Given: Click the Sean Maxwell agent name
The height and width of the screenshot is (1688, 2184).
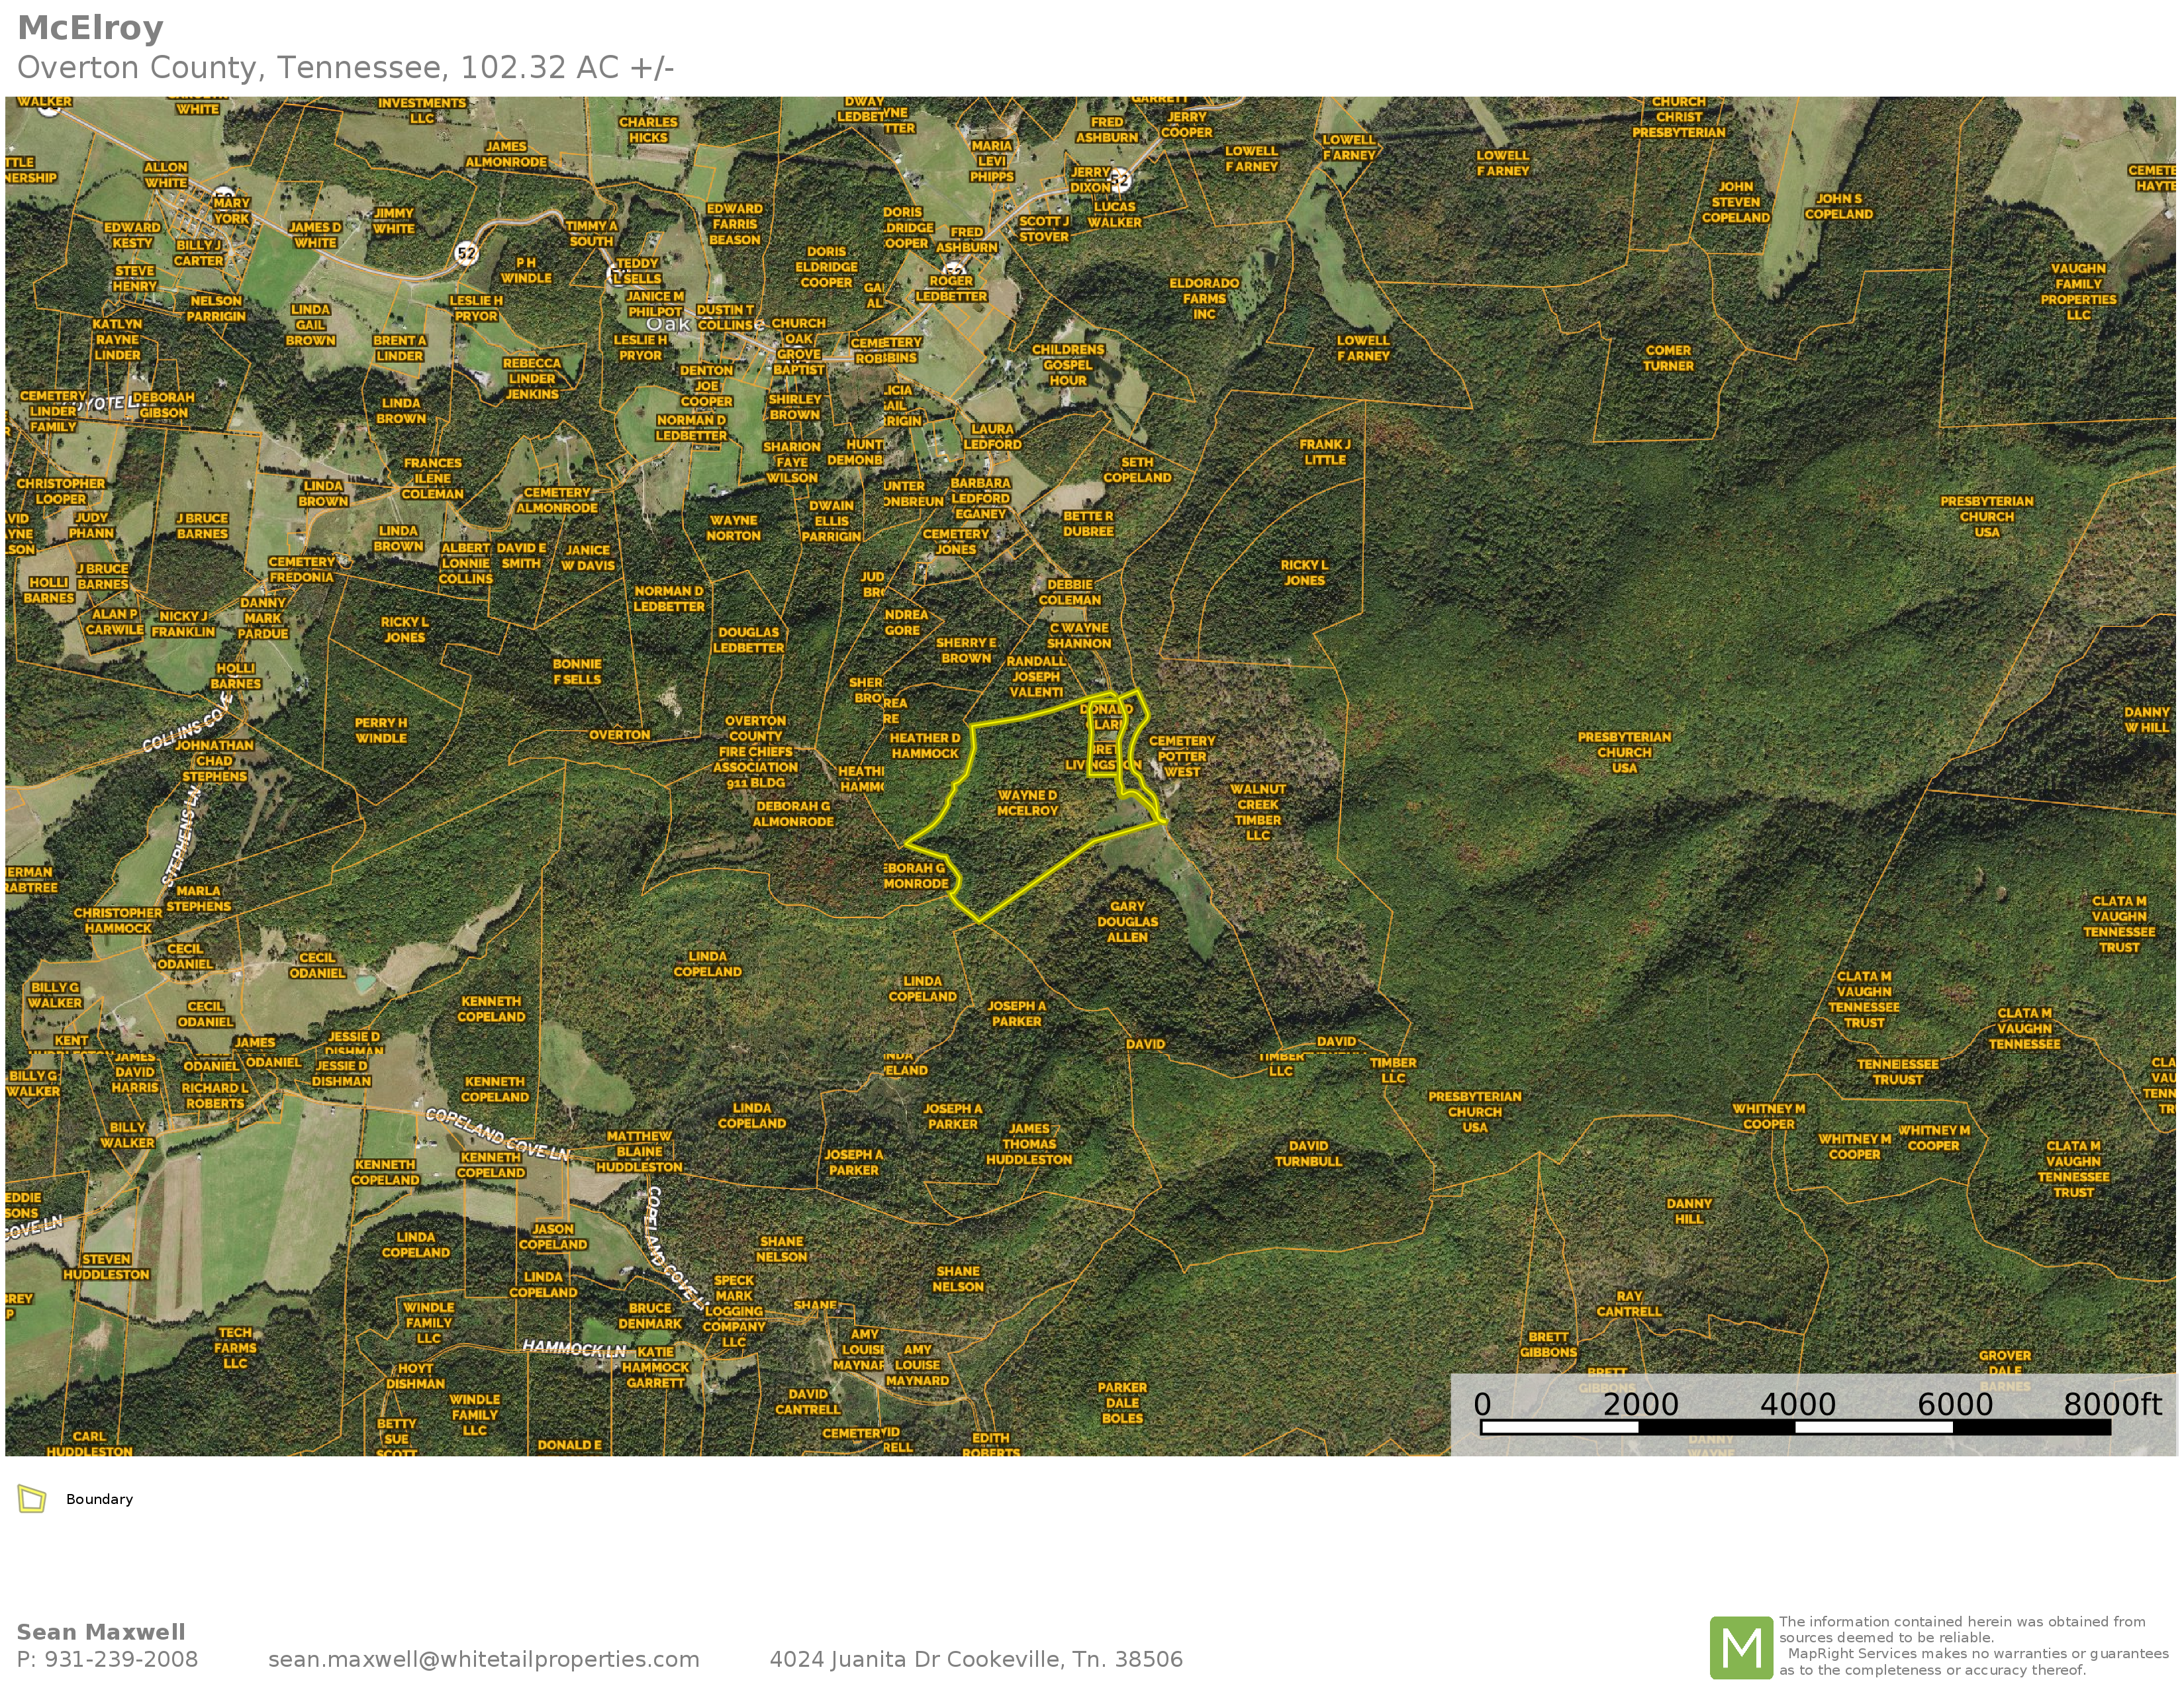Looking at the screenshot, I should (101, 1632).
